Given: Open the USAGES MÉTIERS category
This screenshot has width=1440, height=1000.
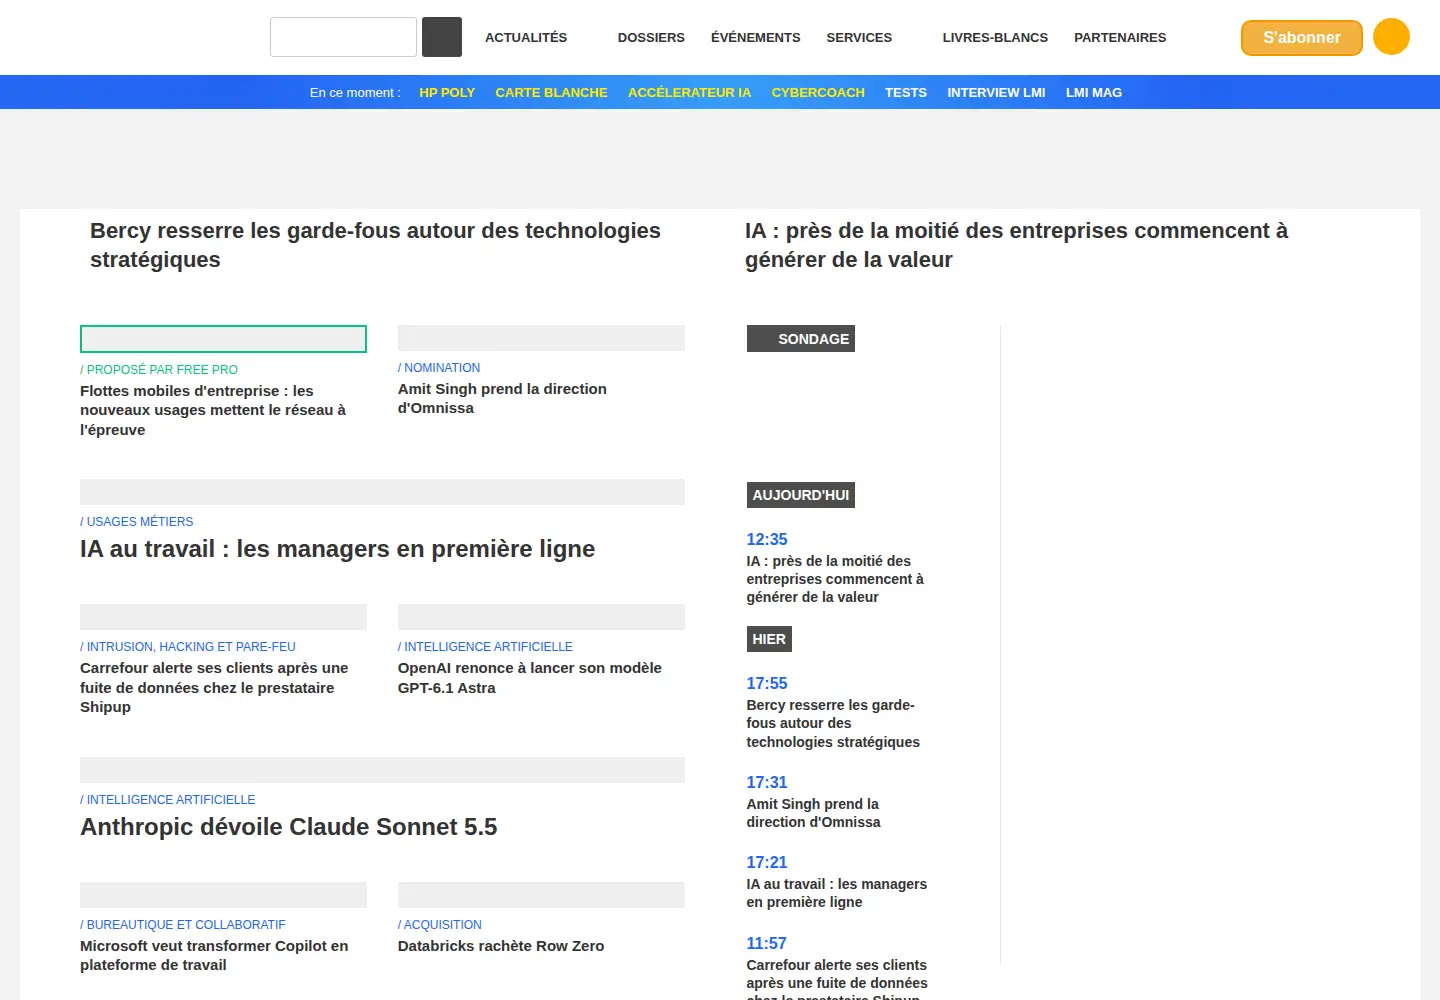Looking at the screenshot, I should [x=137, y=522].
